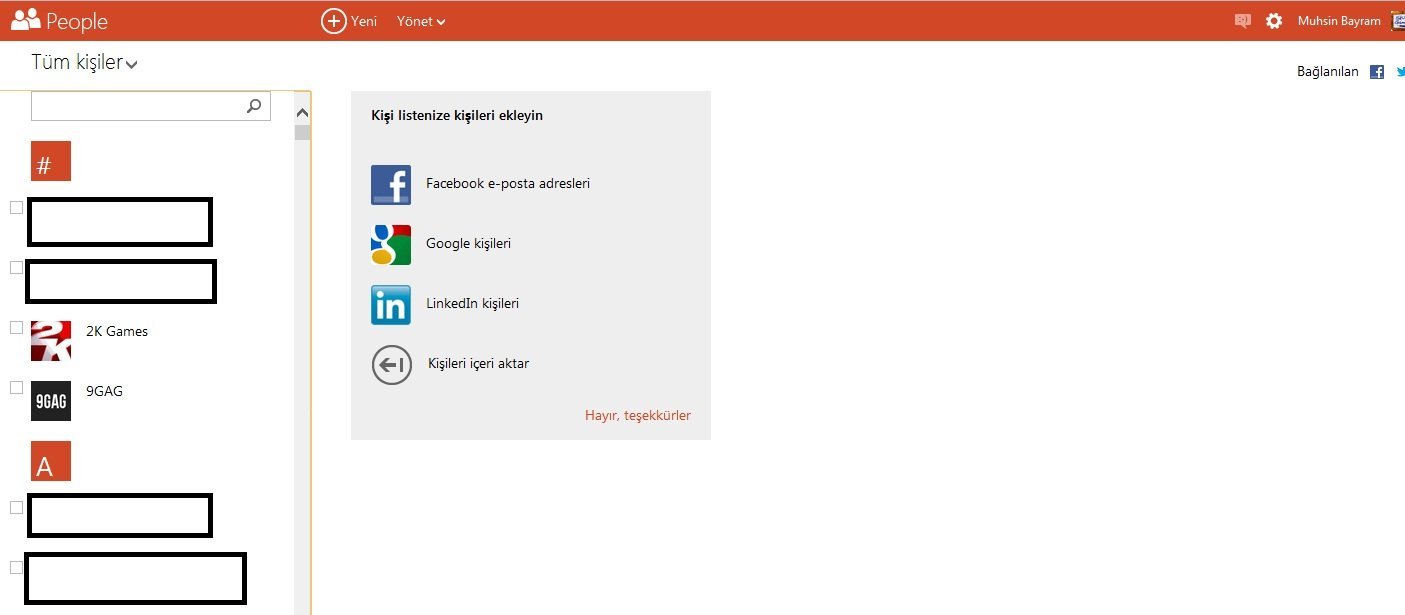Click the LinkedIn logo icon
Screen dimensions: 1405x615
391,305
